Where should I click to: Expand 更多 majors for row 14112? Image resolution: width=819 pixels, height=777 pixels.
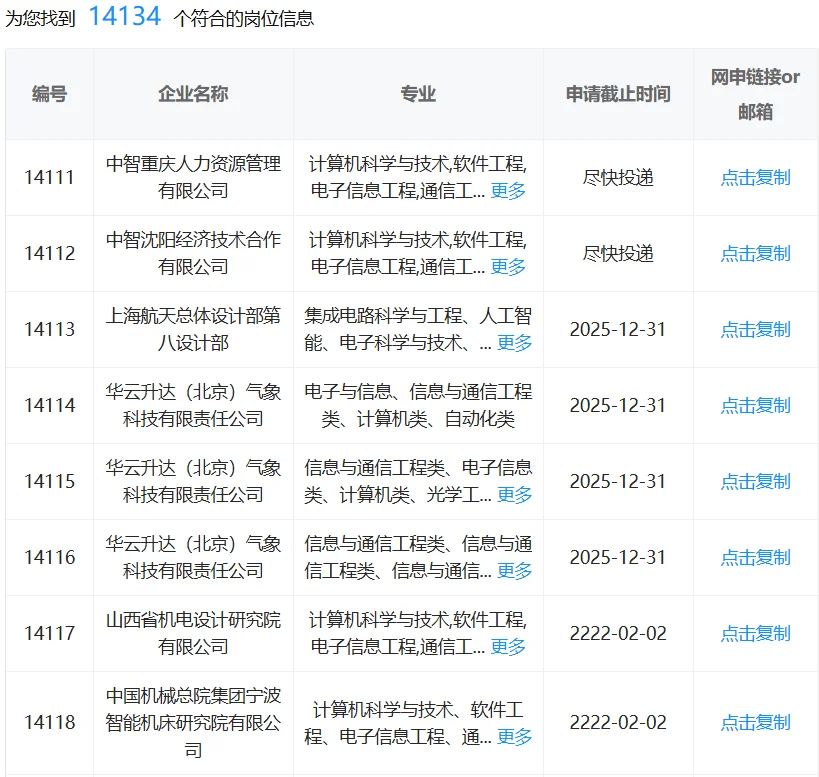(x=508, y=267)
